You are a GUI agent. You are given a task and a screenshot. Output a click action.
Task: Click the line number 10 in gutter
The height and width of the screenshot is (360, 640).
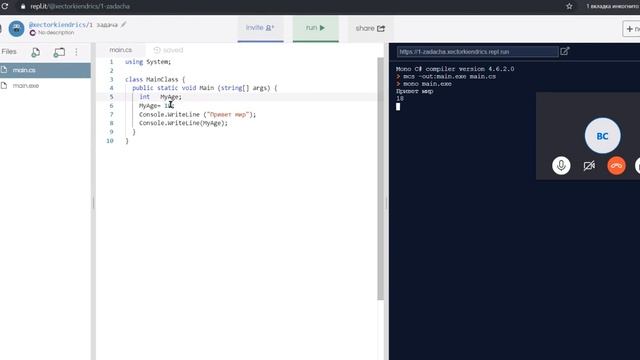click(x=110, y=141)
